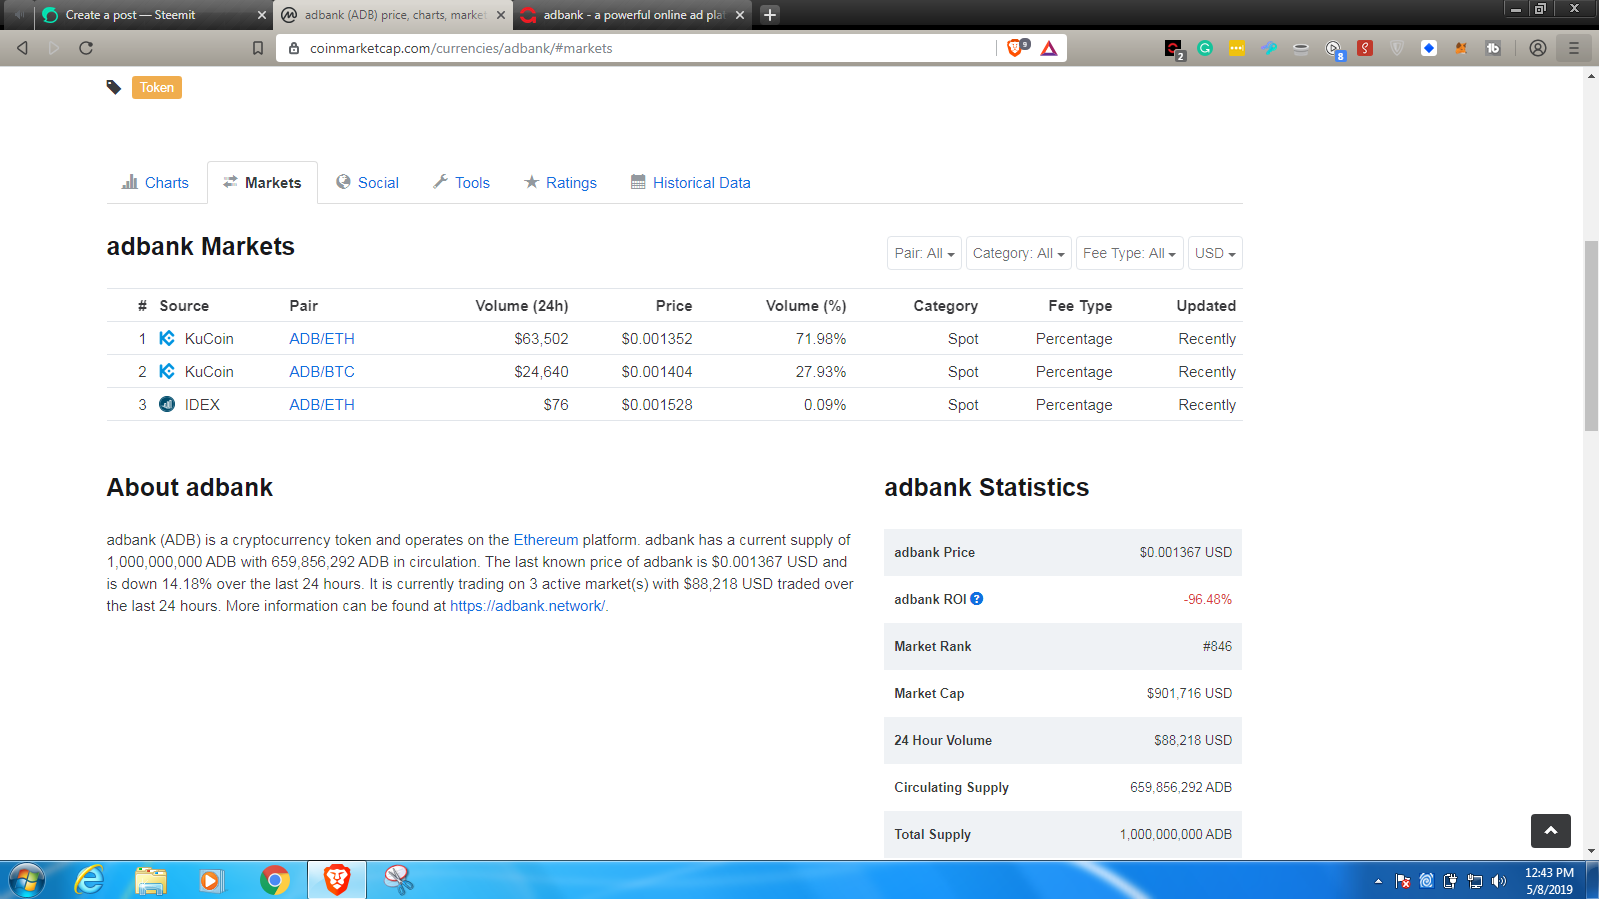Select the Markets tab
Viewport: 1599px width, 899px height.
tap(262, 183)
